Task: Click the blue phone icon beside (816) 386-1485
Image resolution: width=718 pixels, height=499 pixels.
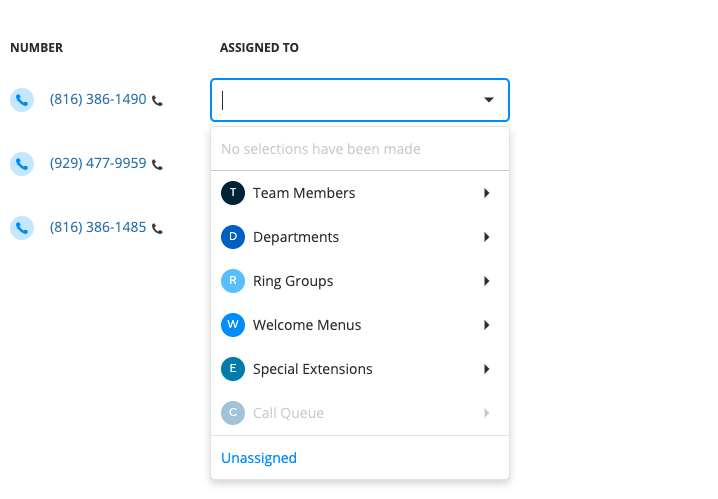Action: tap(22, 228)
